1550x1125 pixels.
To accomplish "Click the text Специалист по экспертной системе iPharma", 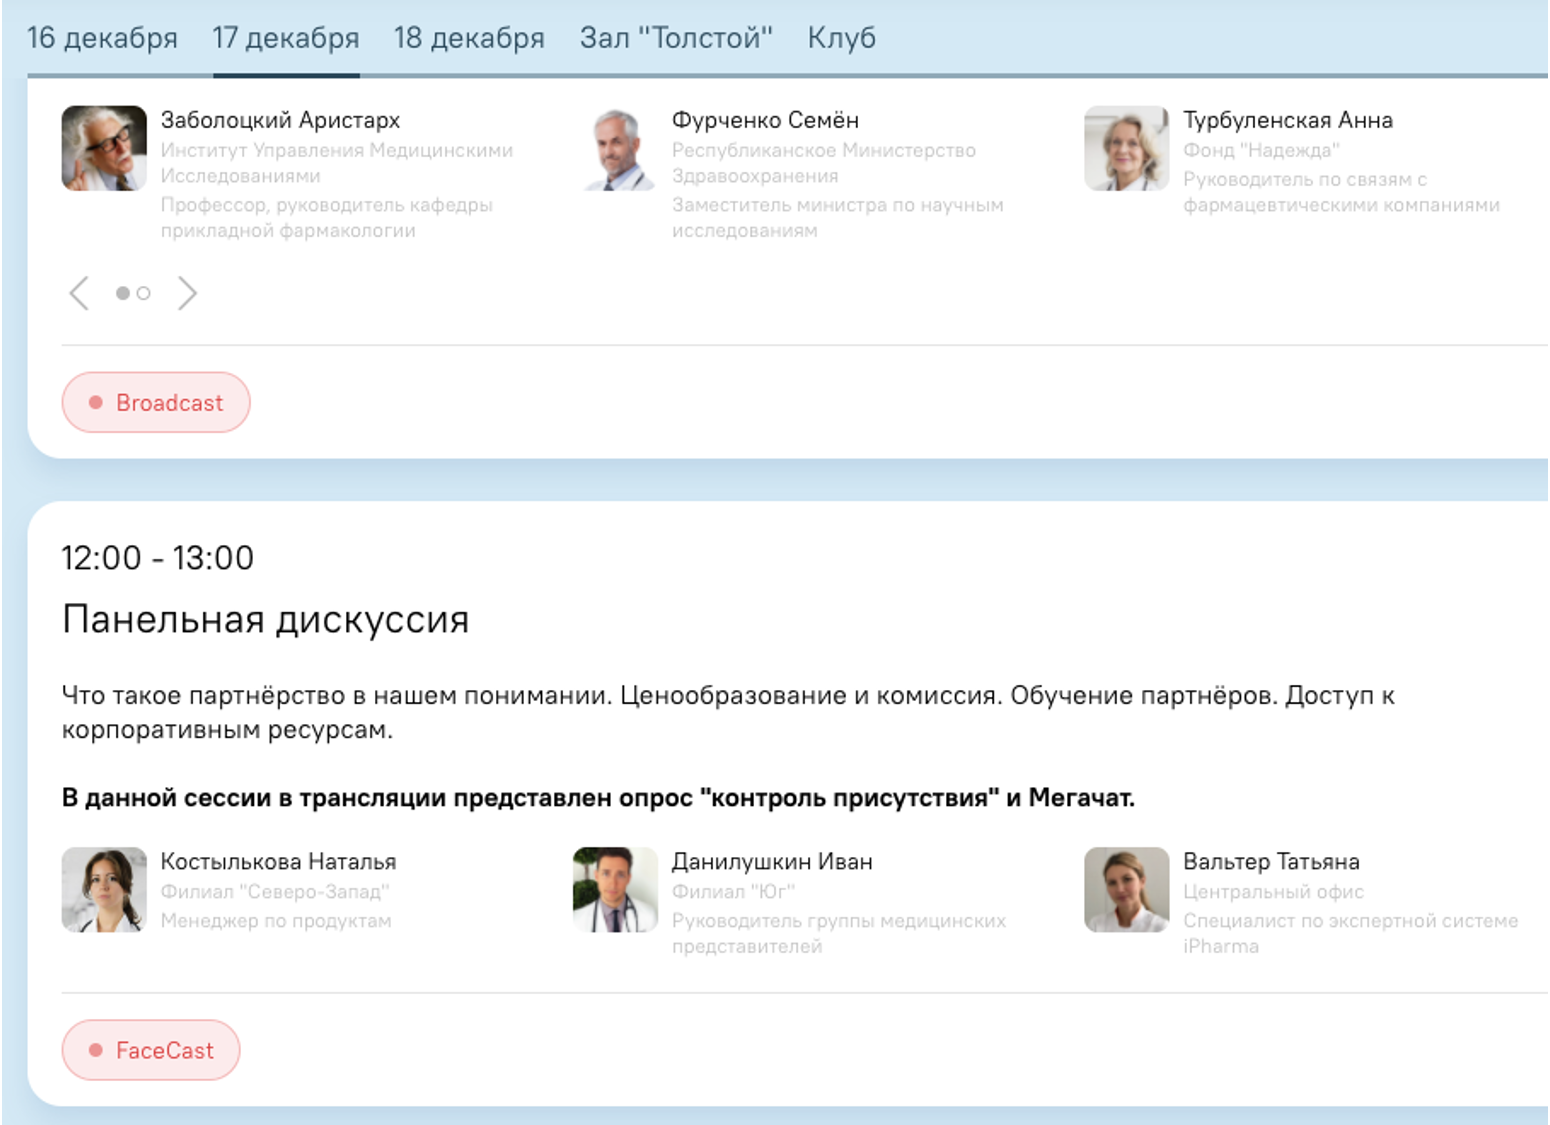I will (x=1350, y=933).
